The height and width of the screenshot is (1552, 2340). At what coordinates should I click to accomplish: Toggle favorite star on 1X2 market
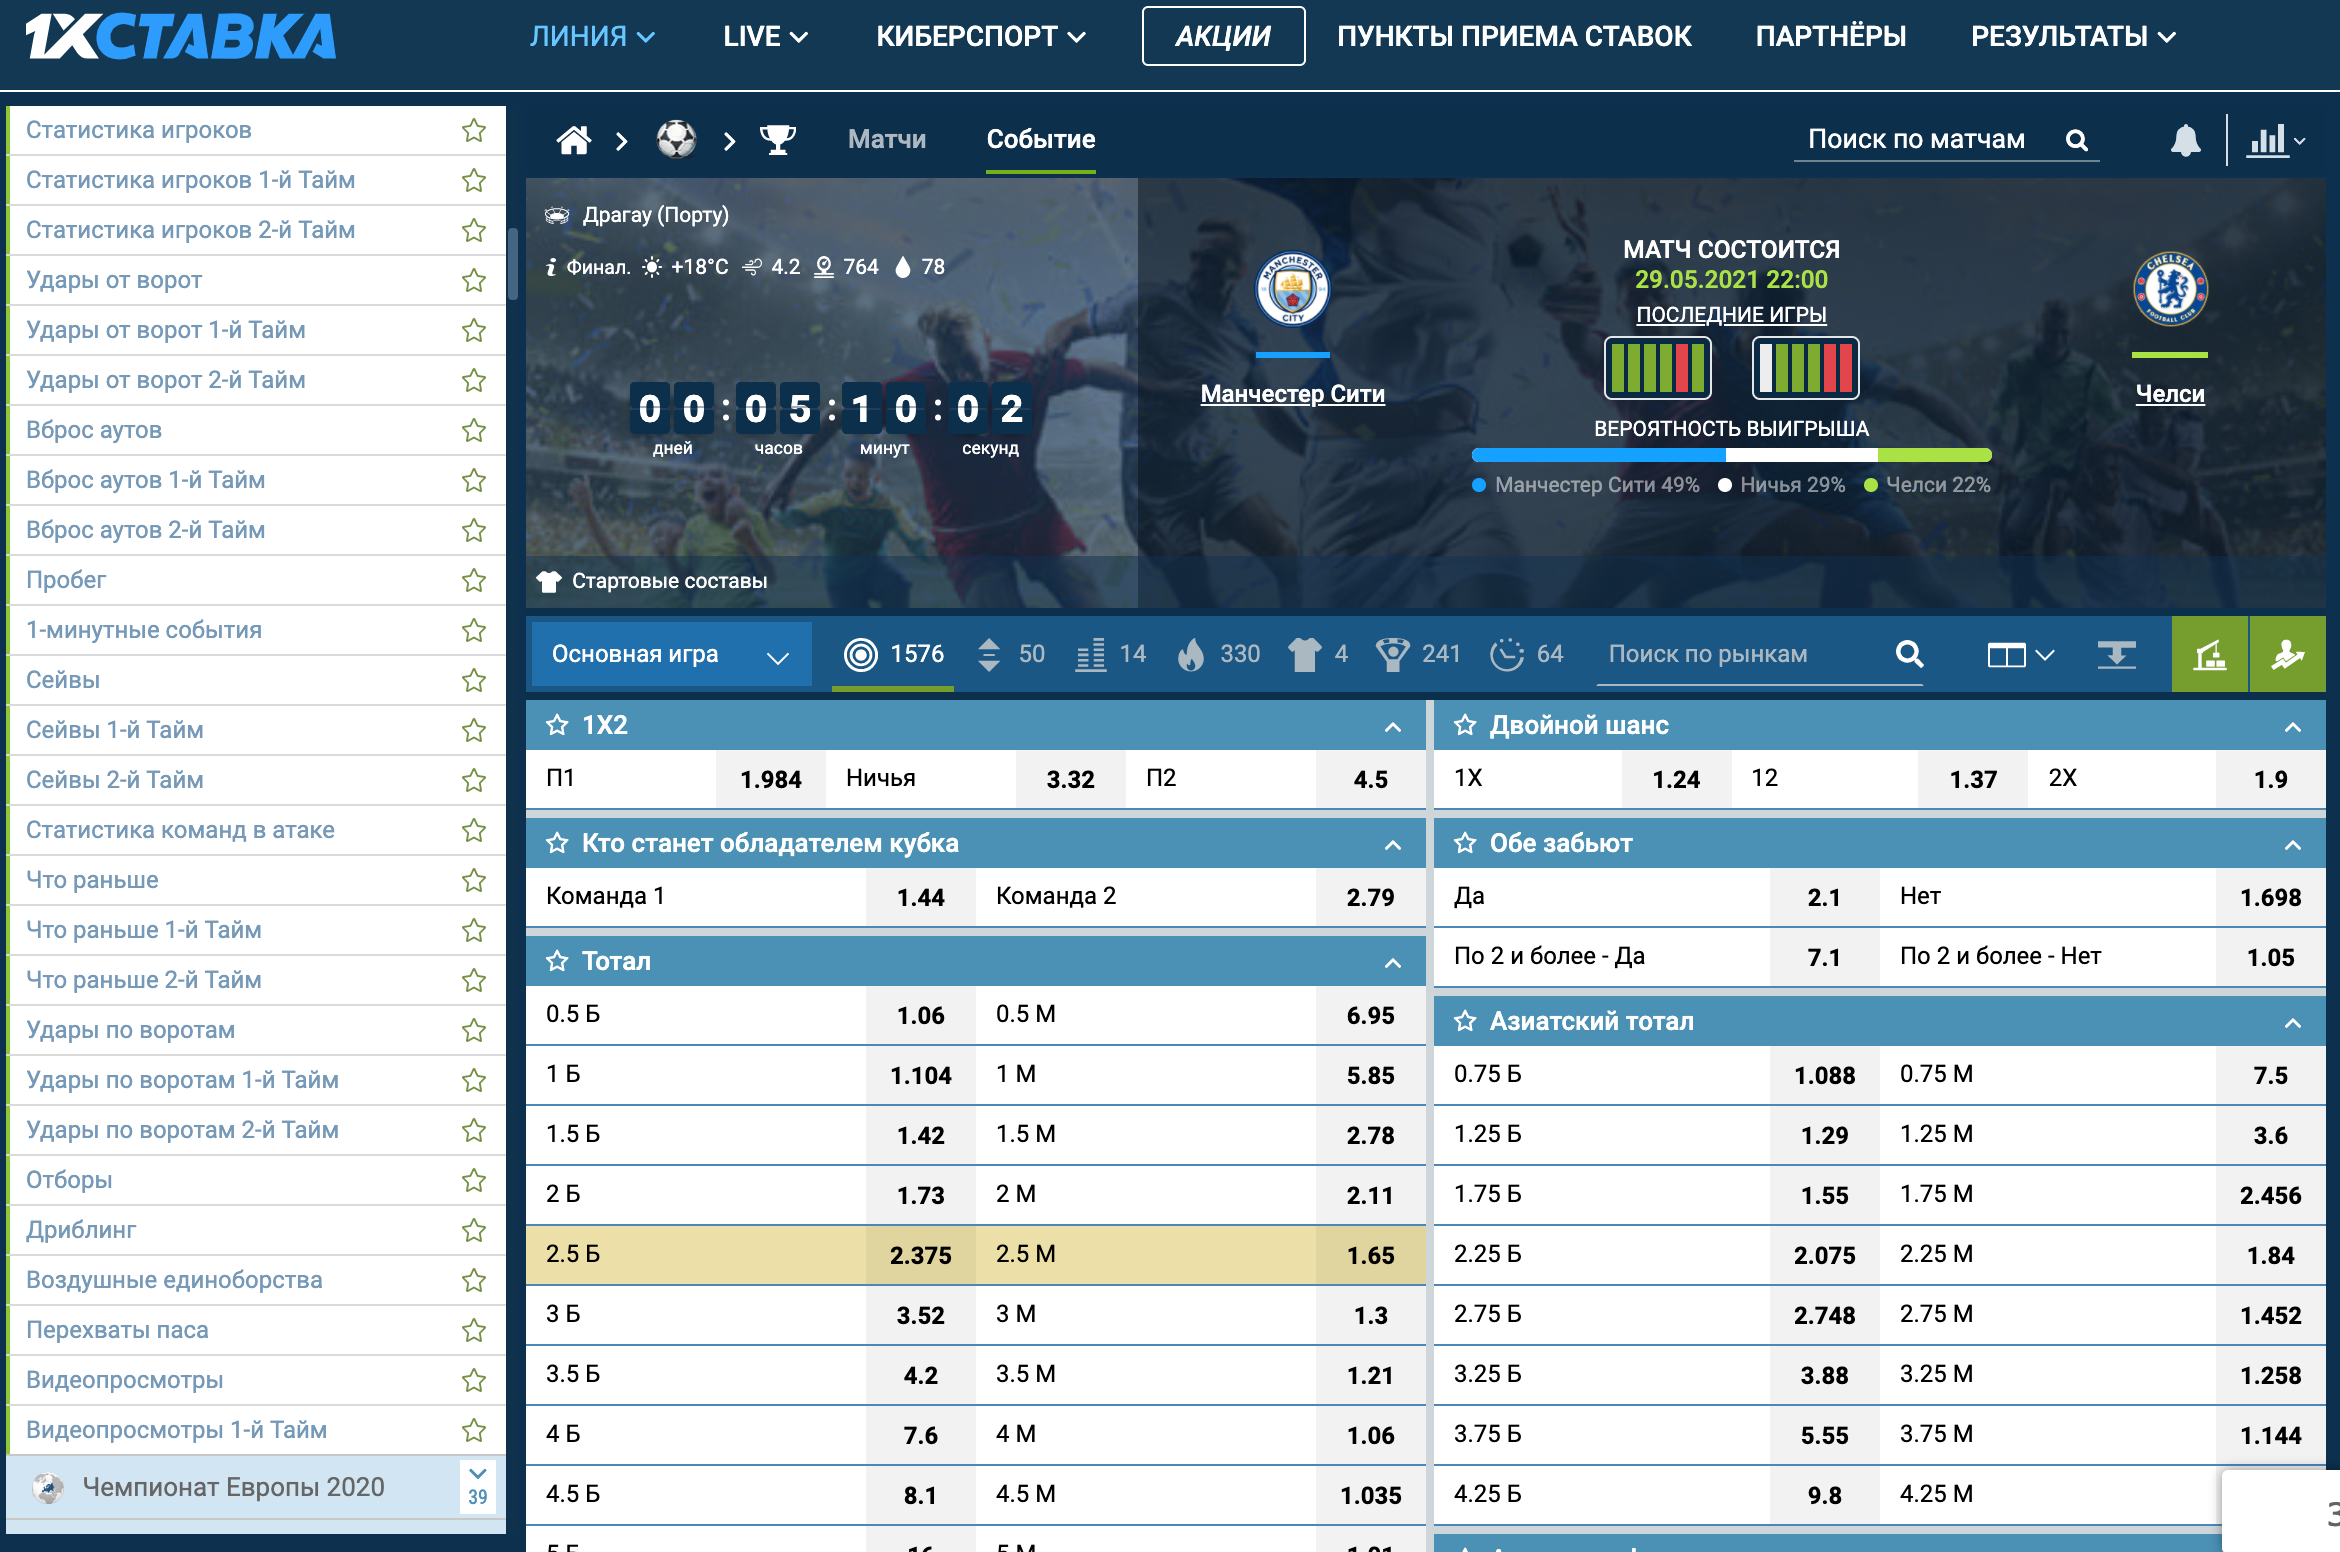pos(557,725)
